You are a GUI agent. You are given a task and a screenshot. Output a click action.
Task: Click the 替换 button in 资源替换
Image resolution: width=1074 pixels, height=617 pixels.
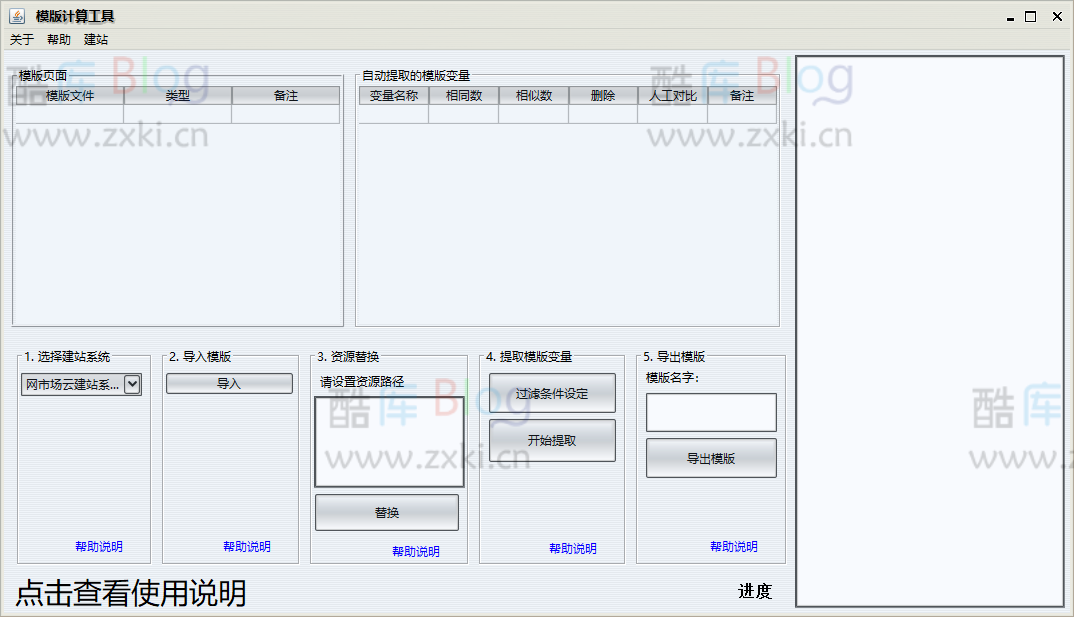pyautogui.click(x=387, y=511)
